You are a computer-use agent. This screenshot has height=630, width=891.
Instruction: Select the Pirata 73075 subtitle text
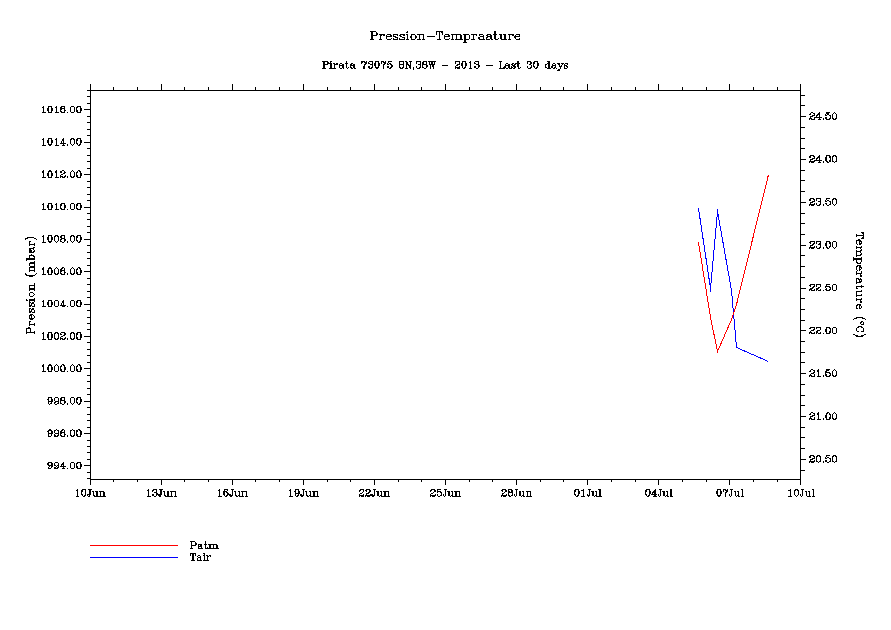[x=445, y=65]
